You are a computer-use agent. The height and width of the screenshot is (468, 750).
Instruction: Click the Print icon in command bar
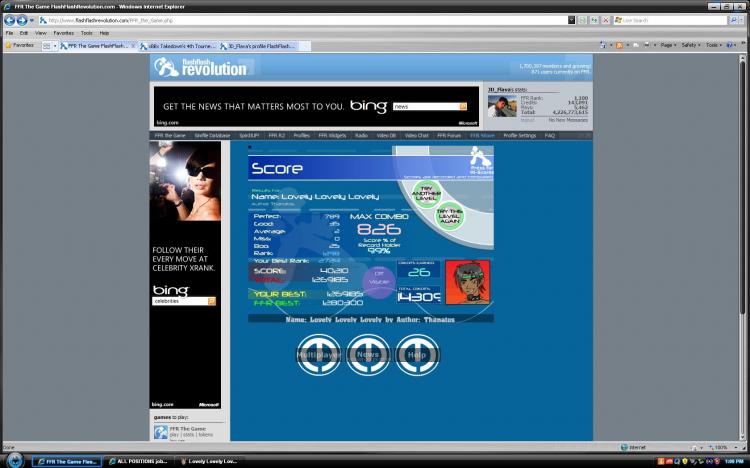(647, 45)
